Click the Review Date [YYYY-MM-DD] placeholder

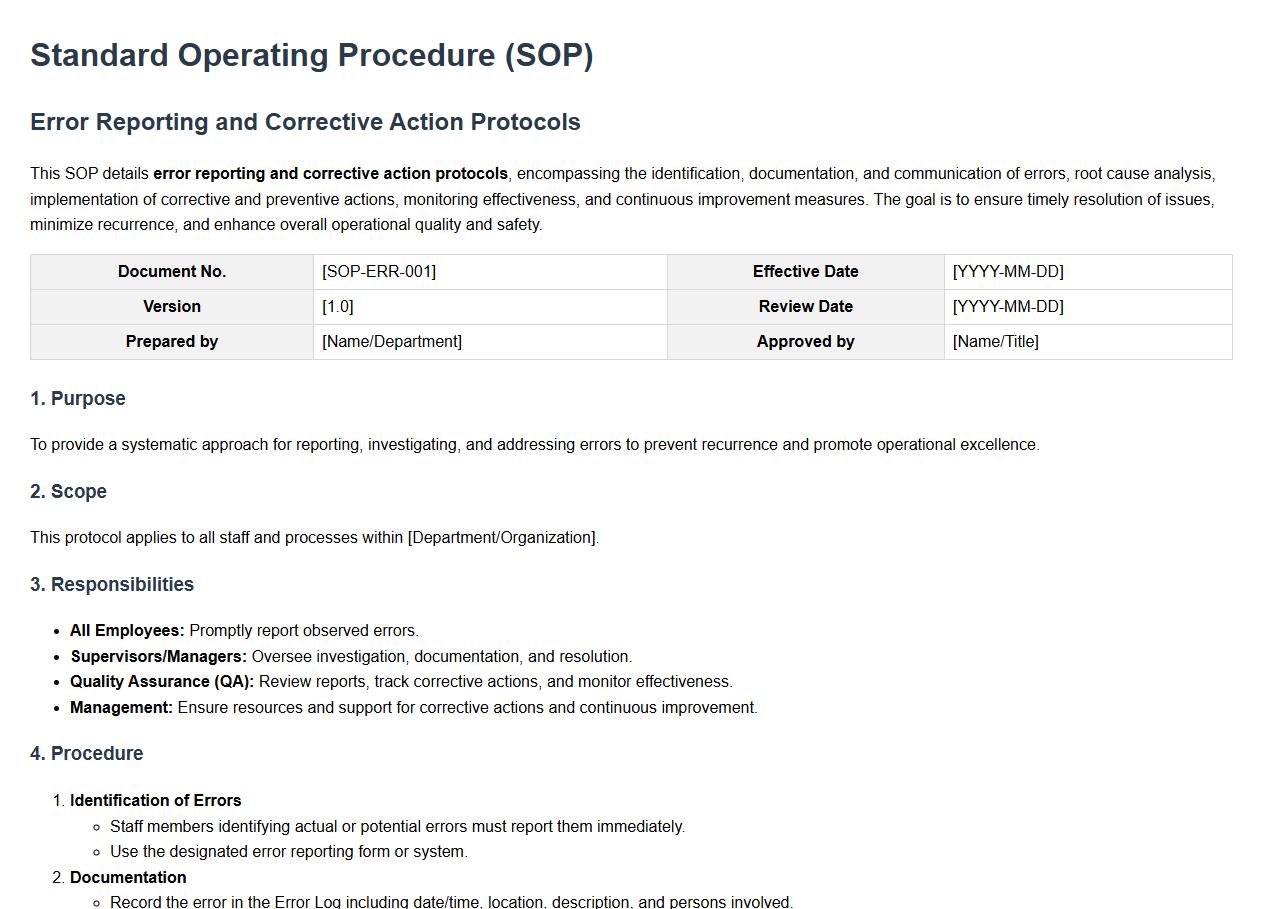coord(1008,307)
